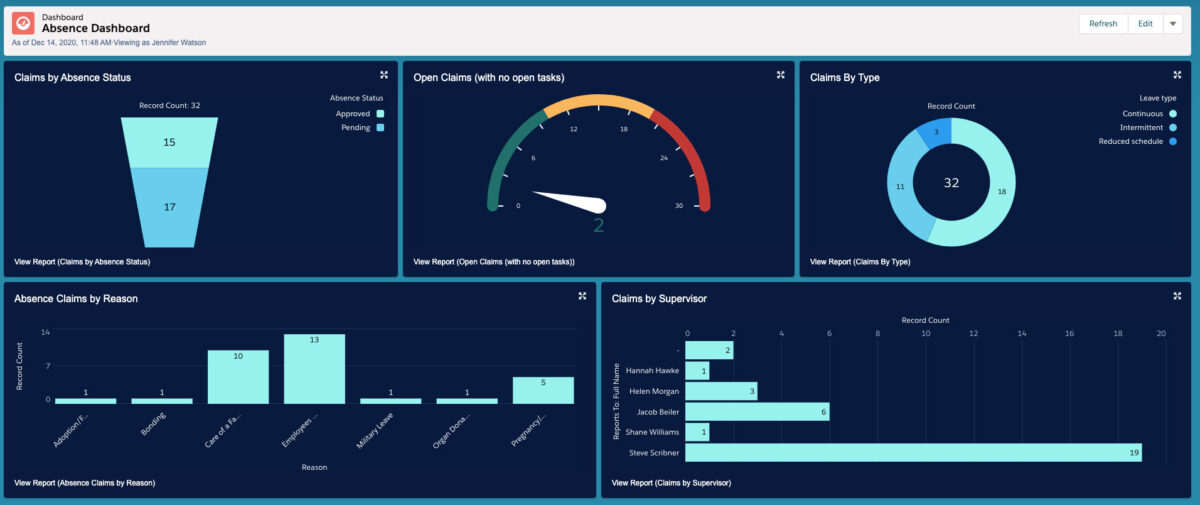Open the dropdown arrow next to Edit
1200x505 pixels.
(x=1173, y=24)
